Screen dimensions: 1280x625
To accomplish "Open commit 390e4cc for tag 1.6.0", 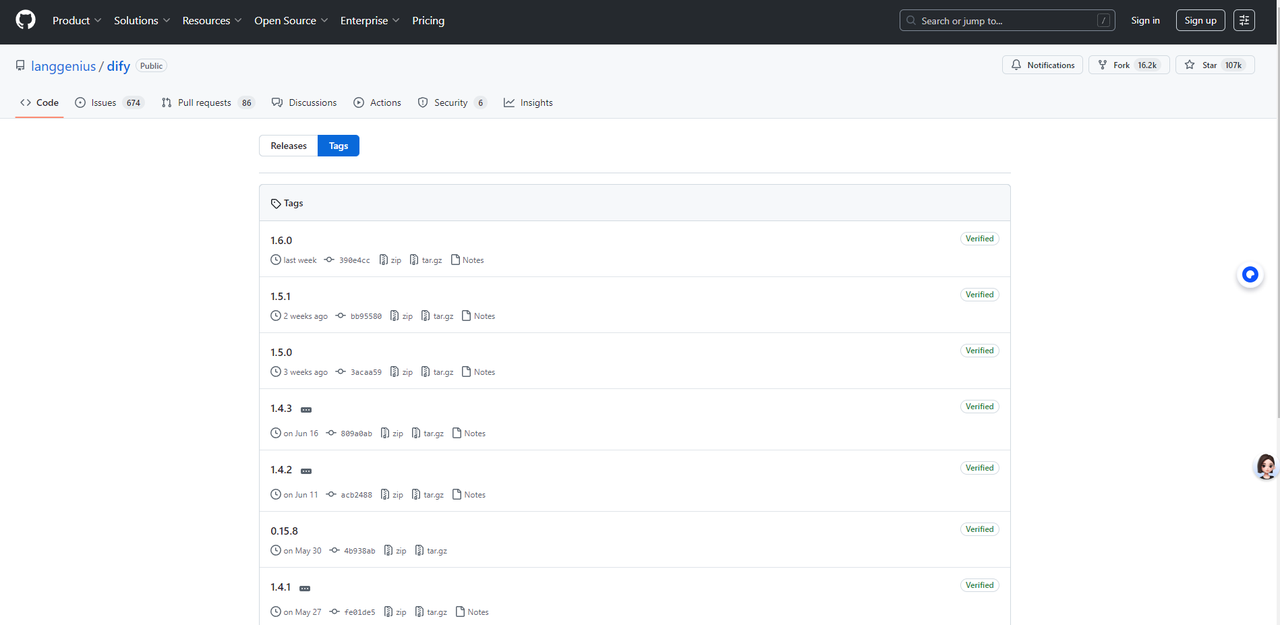I will (354, 260).
